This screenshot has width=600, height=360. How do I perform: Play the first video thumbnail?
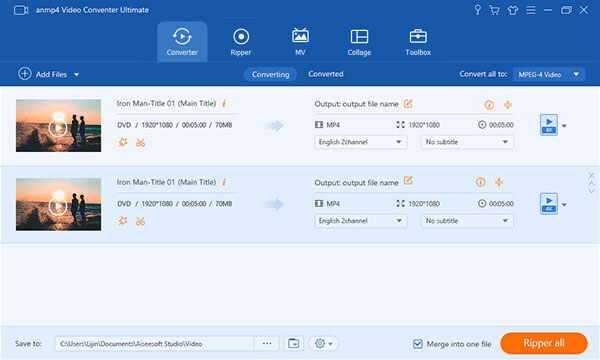[58, 127]
